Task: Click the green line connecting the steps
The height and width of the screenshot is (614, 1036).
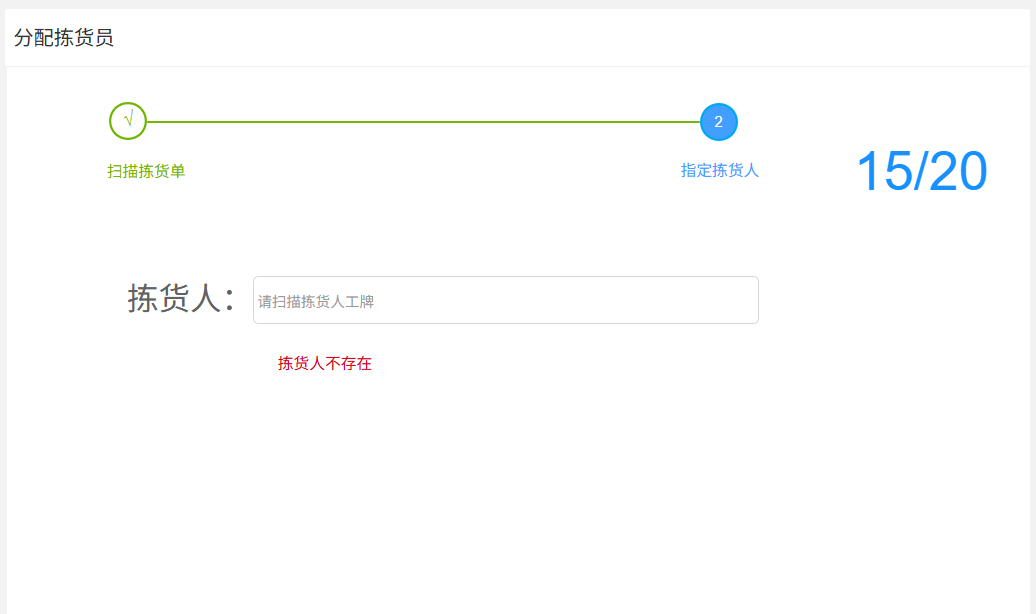Action: (420, 122)
